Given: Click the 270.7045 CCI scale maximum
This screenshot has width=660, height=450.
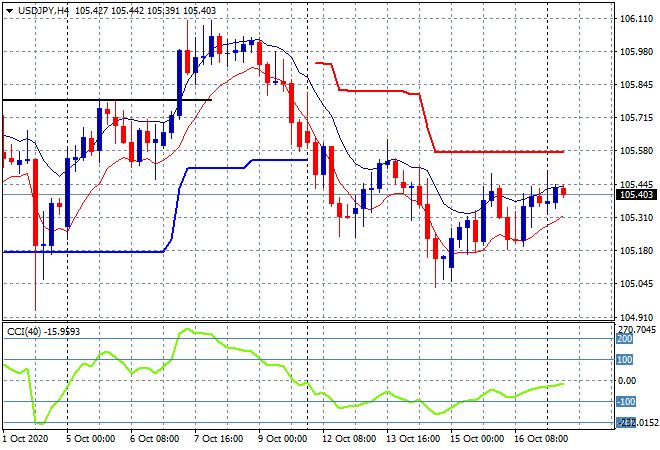Looking at the screenshot, I should [x=636, y=330].
